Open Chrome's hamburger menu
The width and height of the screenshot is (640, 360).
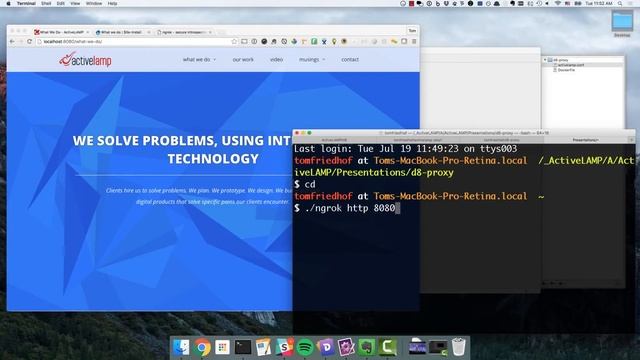click(414, 42)
